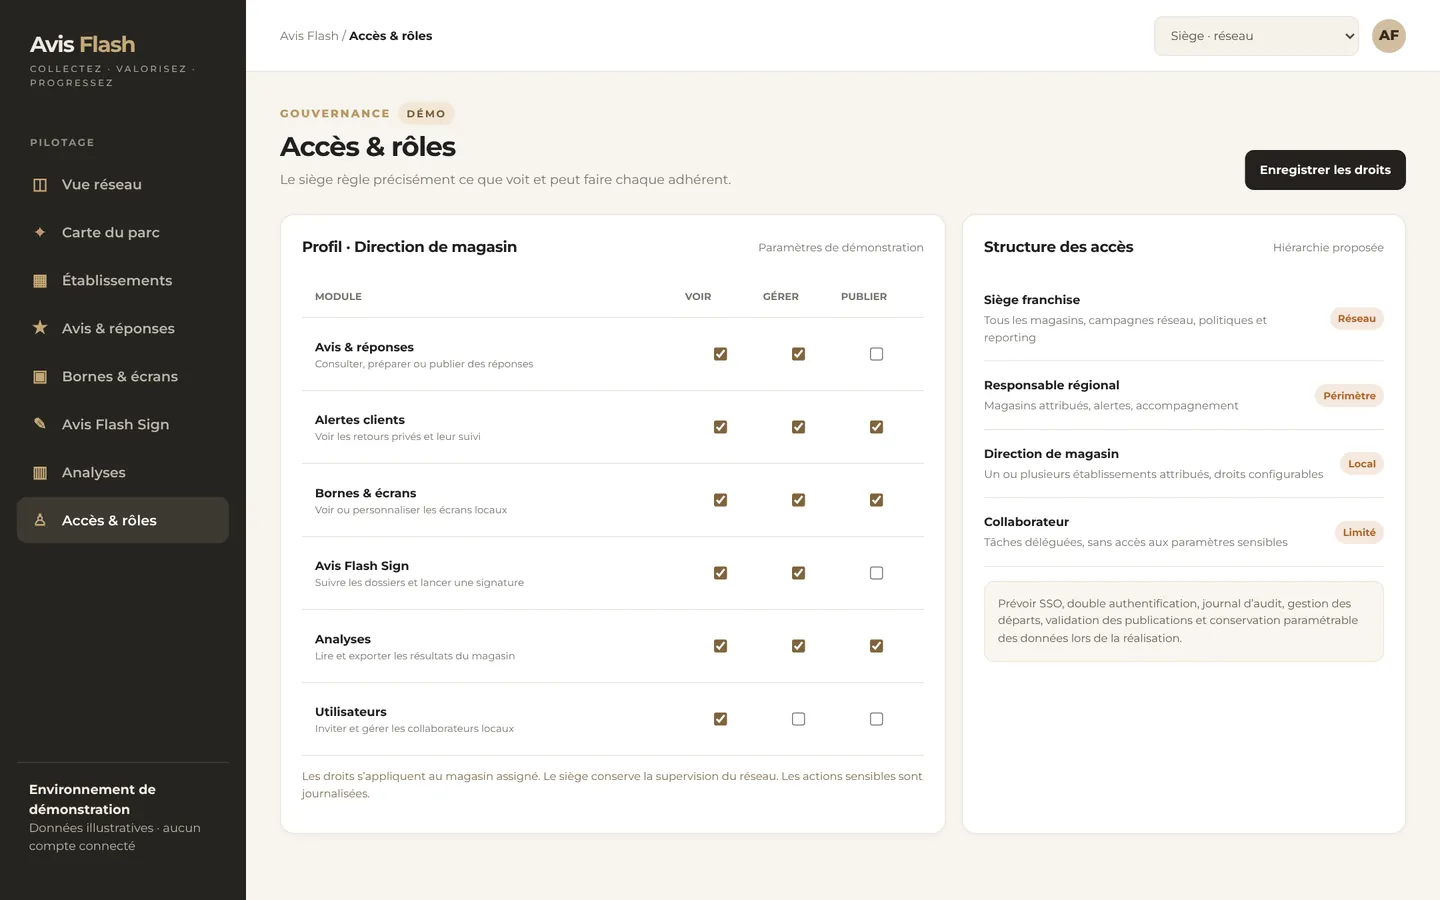Click the Carte du parc star icon
1440x900 pixels.
[40, 232]
